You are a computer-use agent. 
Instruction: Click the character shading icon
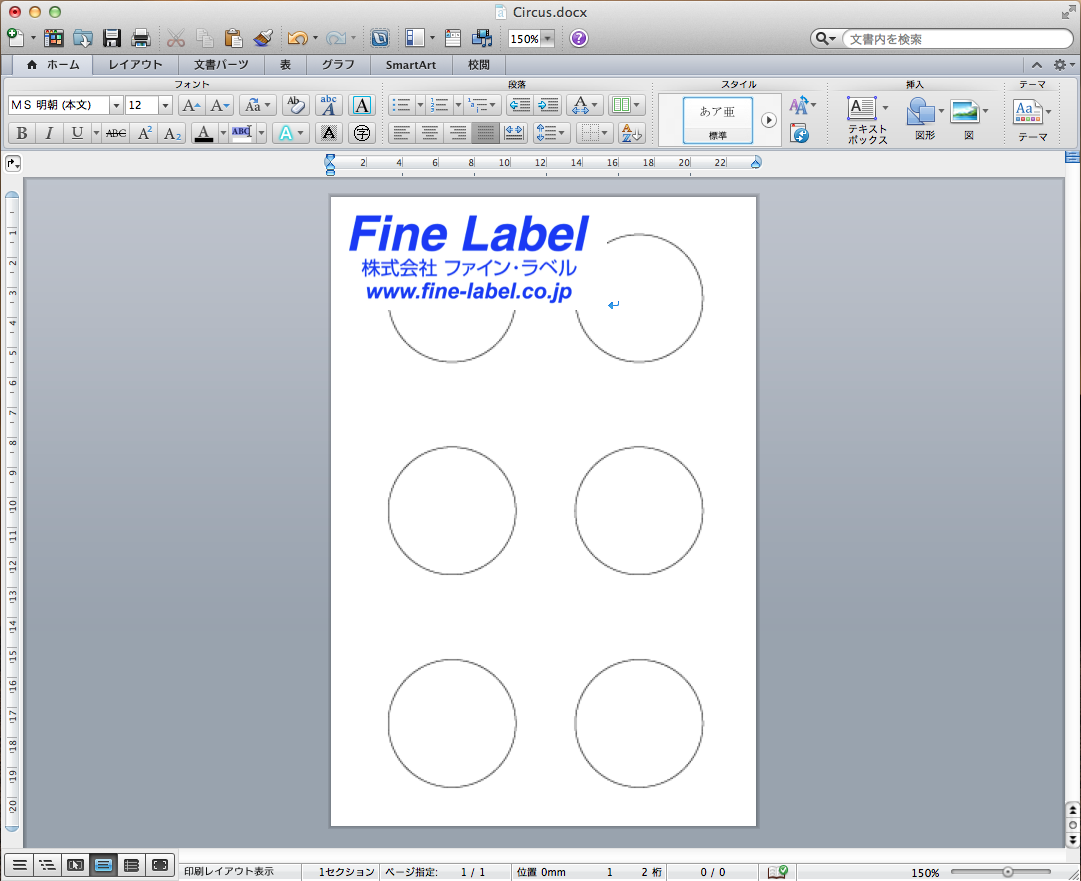(x=329, y=133)
